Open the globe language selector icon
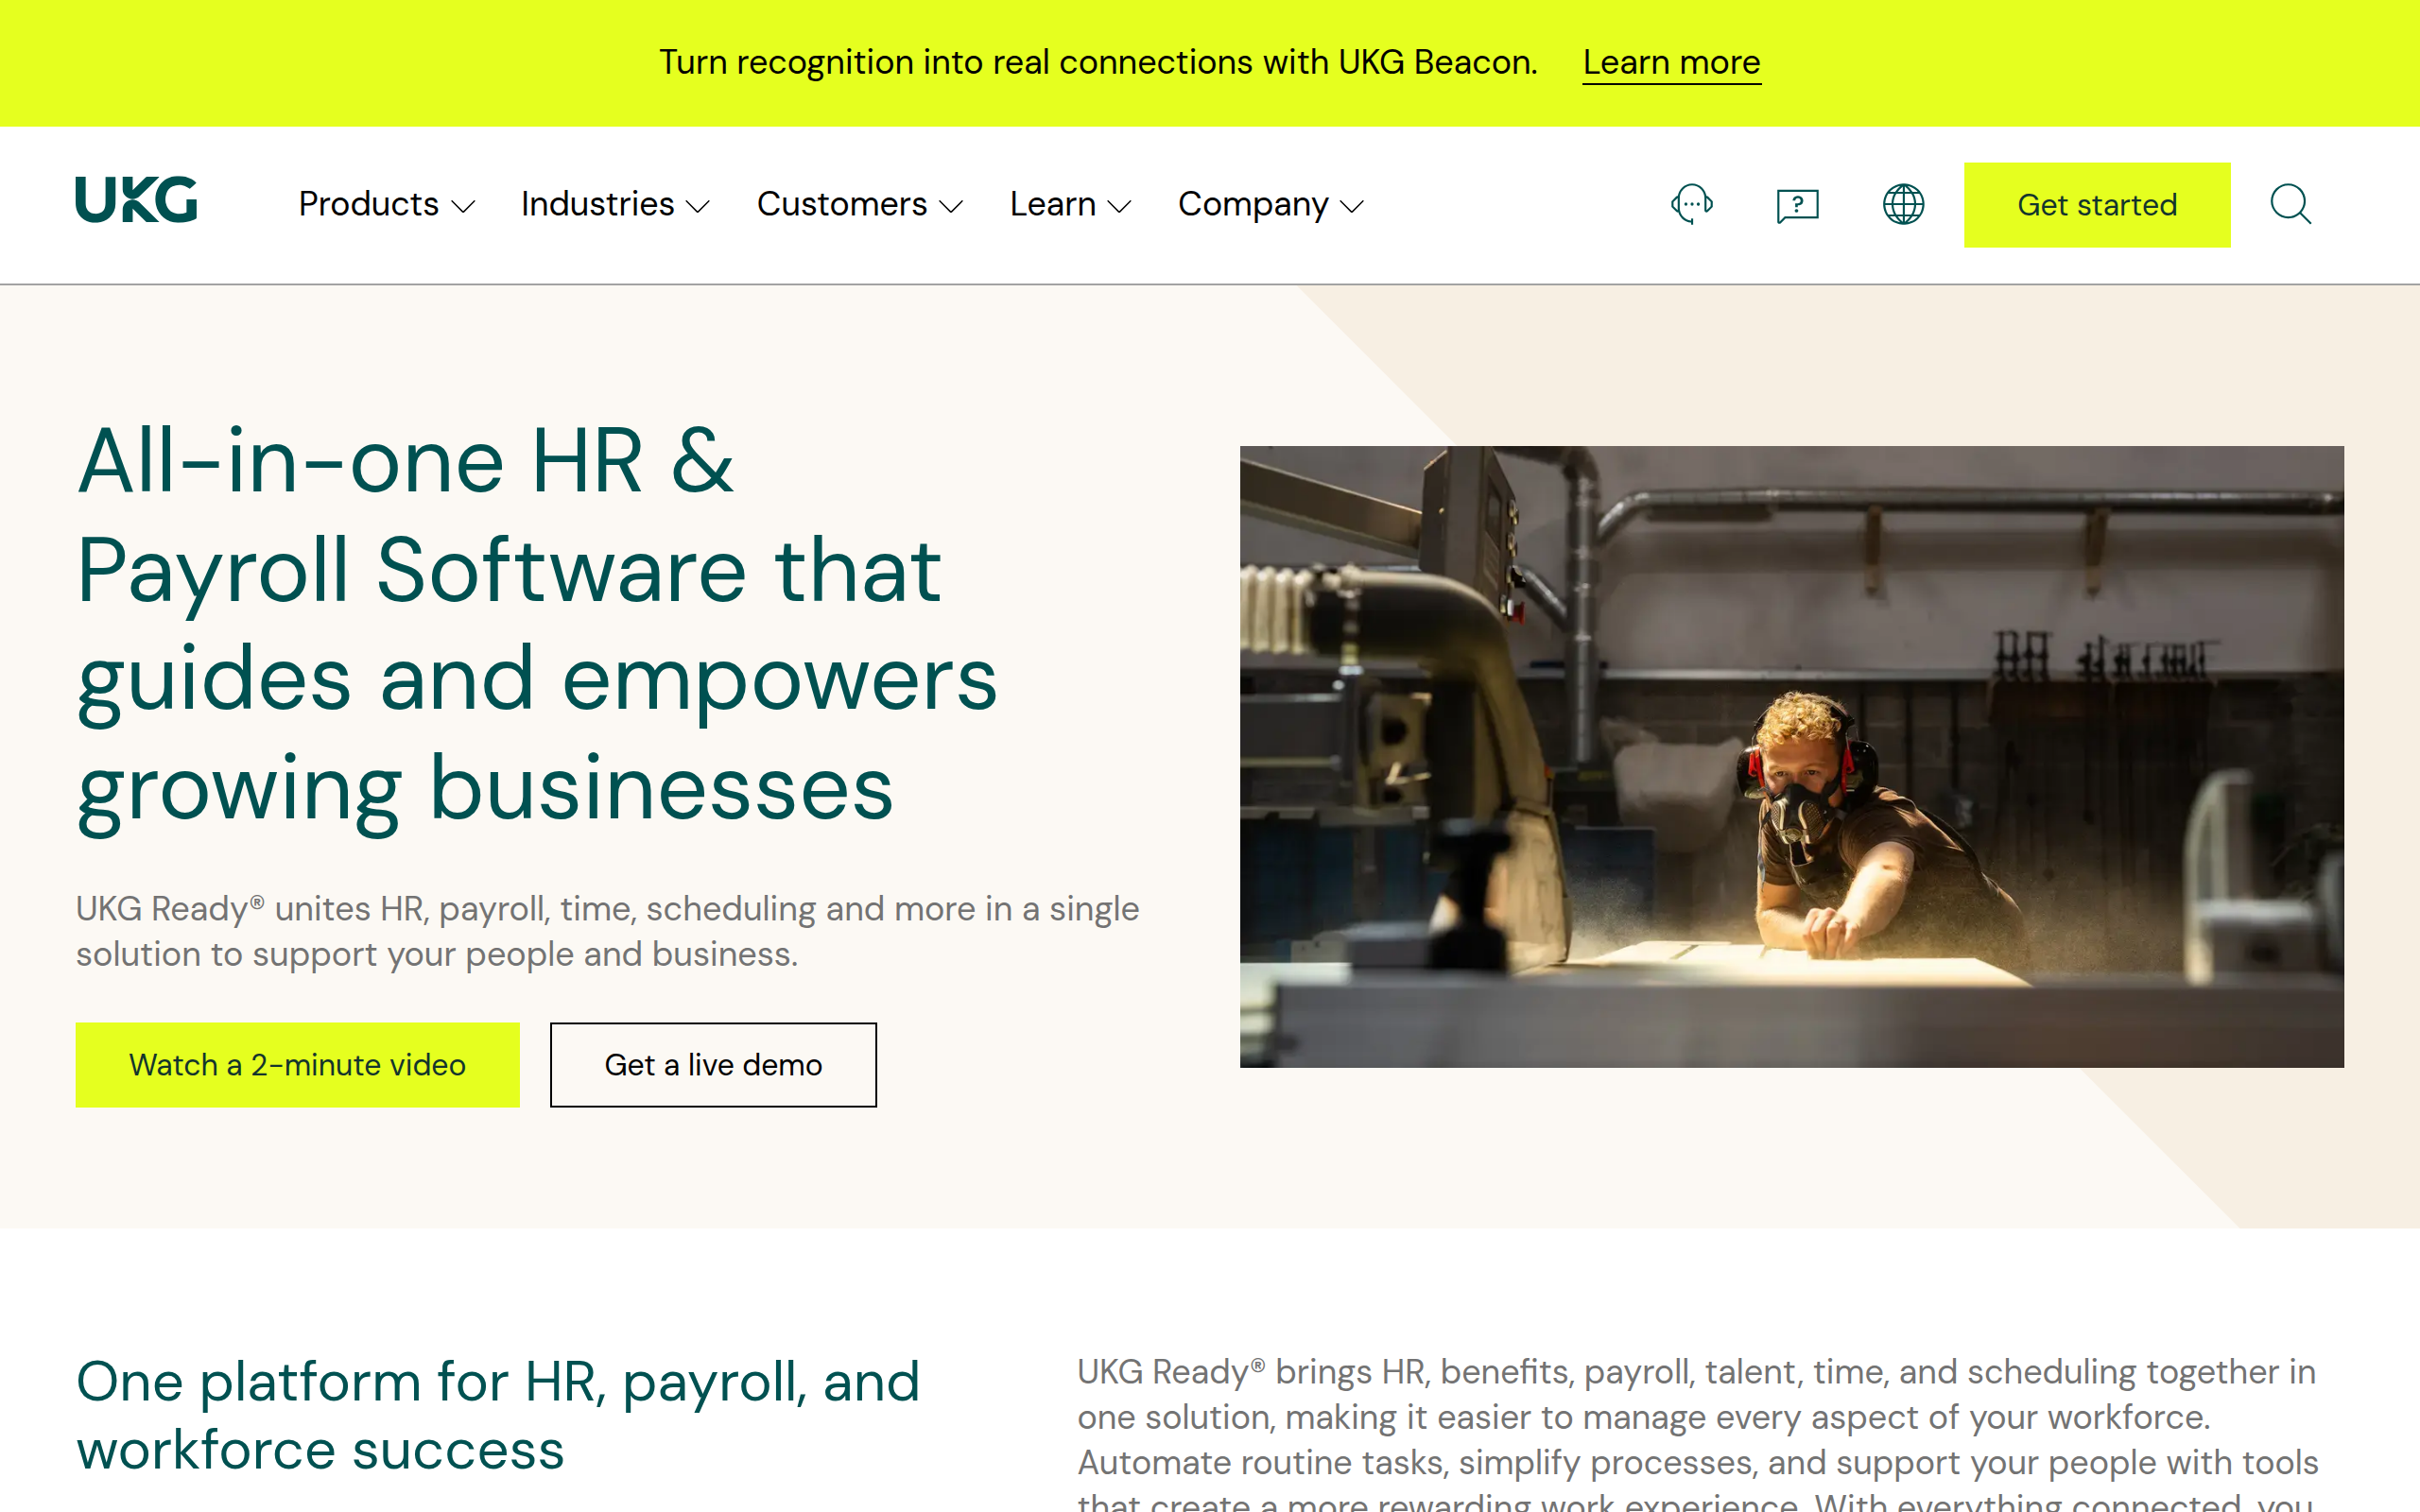This screenshot has width=2420, height=1512. (1903, 204)
